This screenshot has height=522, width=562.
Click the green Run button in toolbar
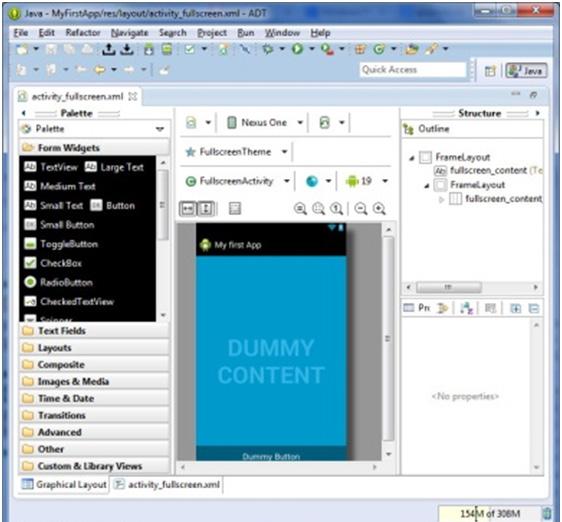[x=297, y=49]
